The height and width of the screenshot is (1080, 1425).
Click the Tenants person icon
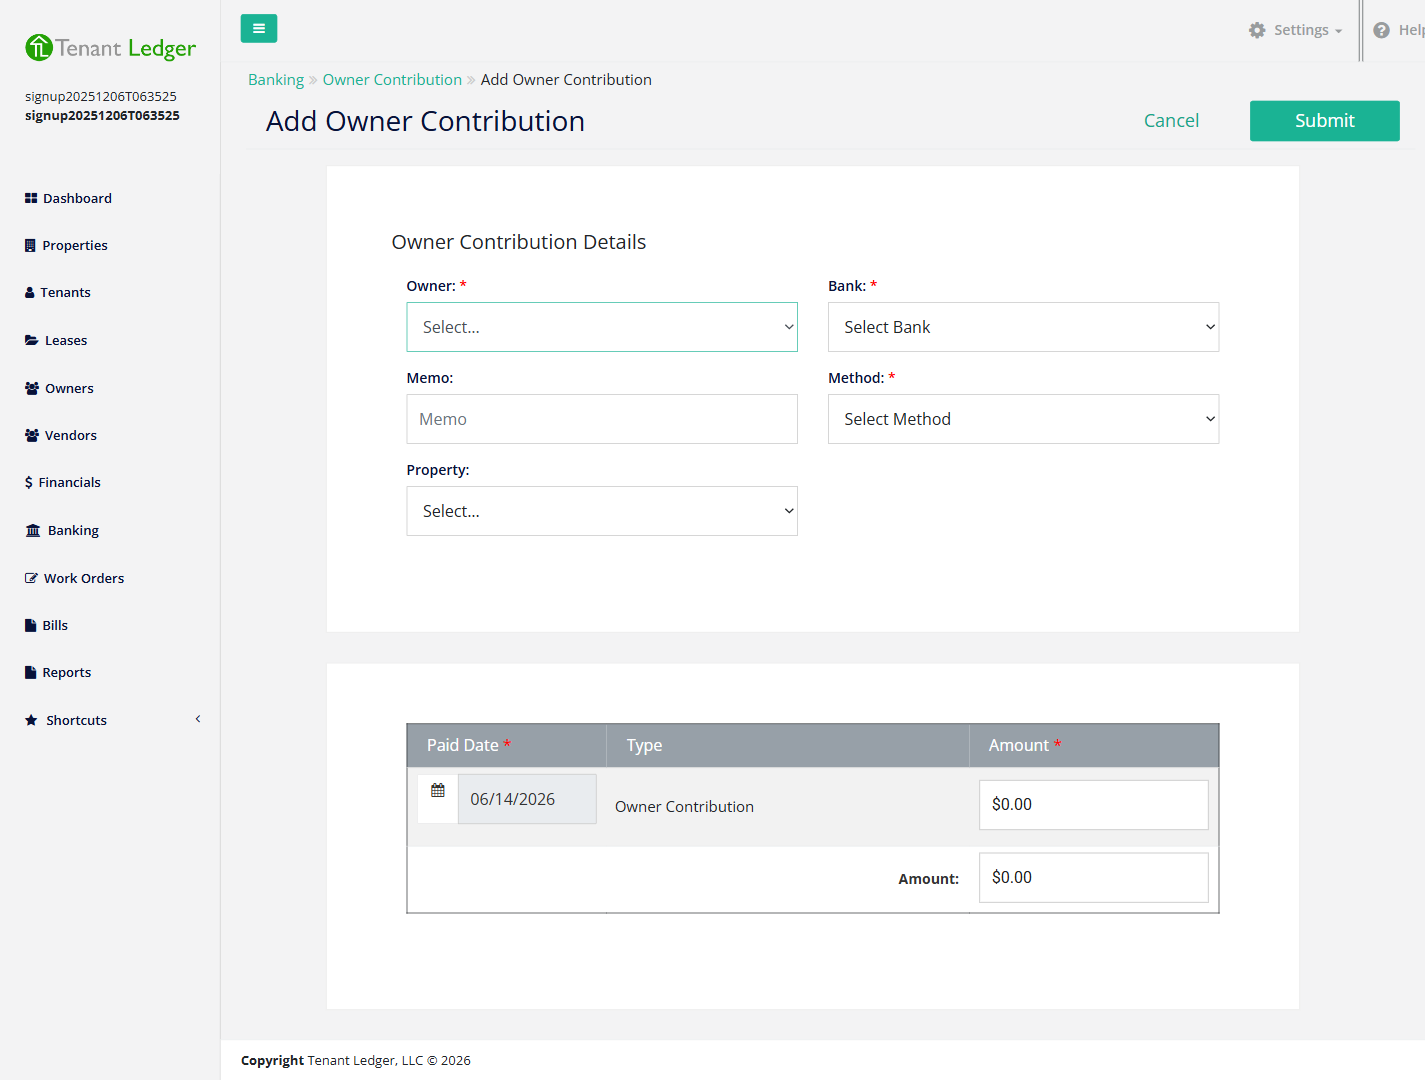point(30,292)
